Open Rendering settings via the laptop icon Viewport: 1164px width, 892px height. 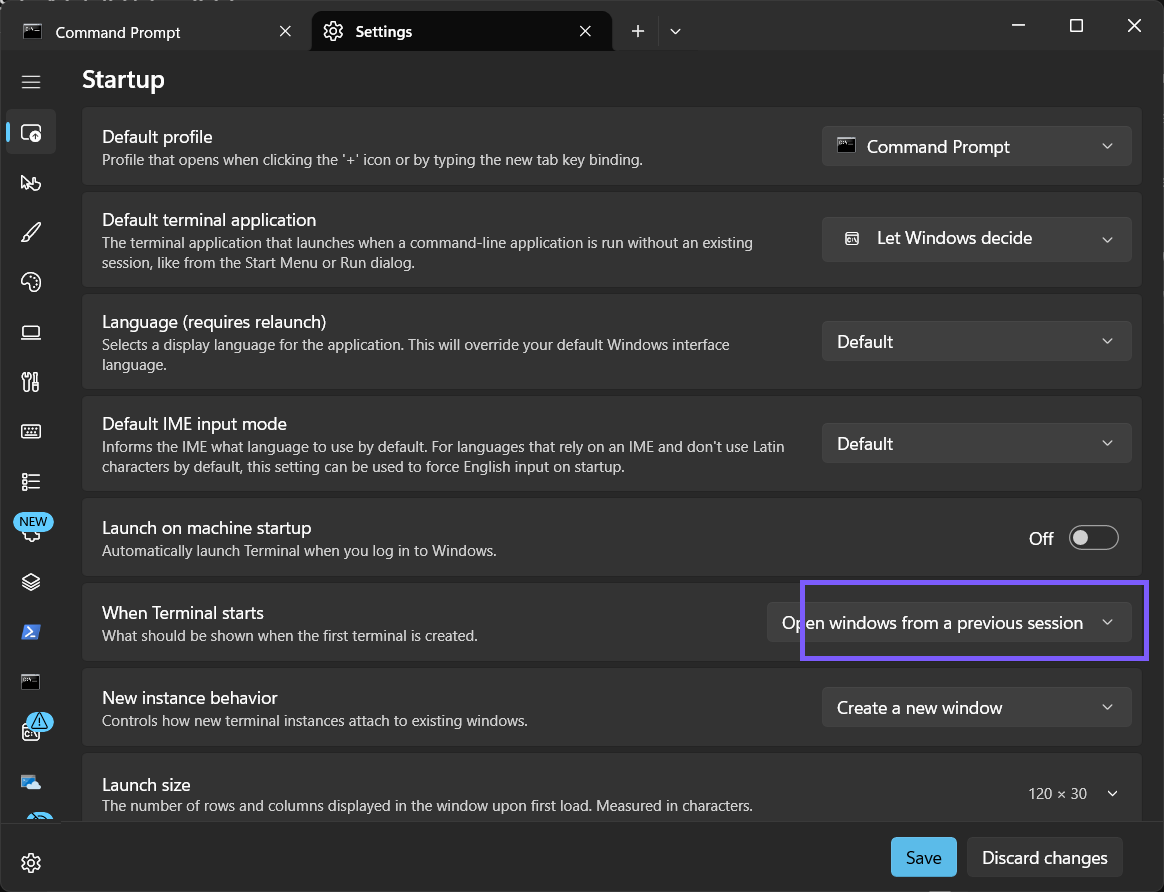coord(30,332)
